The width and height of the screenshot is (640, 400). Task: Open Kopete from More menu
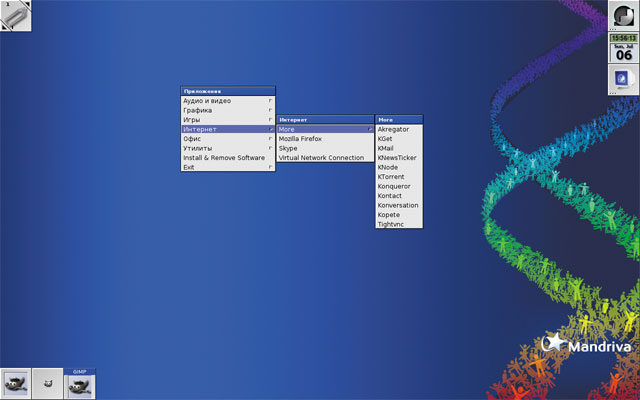399,215
